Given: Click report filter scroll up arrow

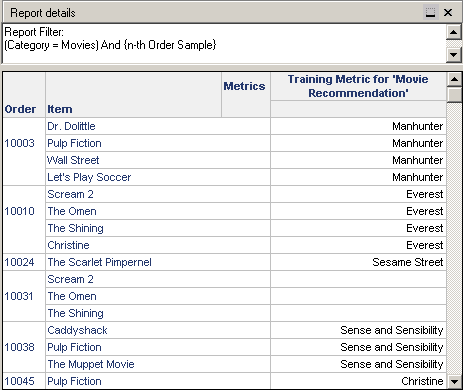Looking at the screenshot, I should click(x=453, y=32).
